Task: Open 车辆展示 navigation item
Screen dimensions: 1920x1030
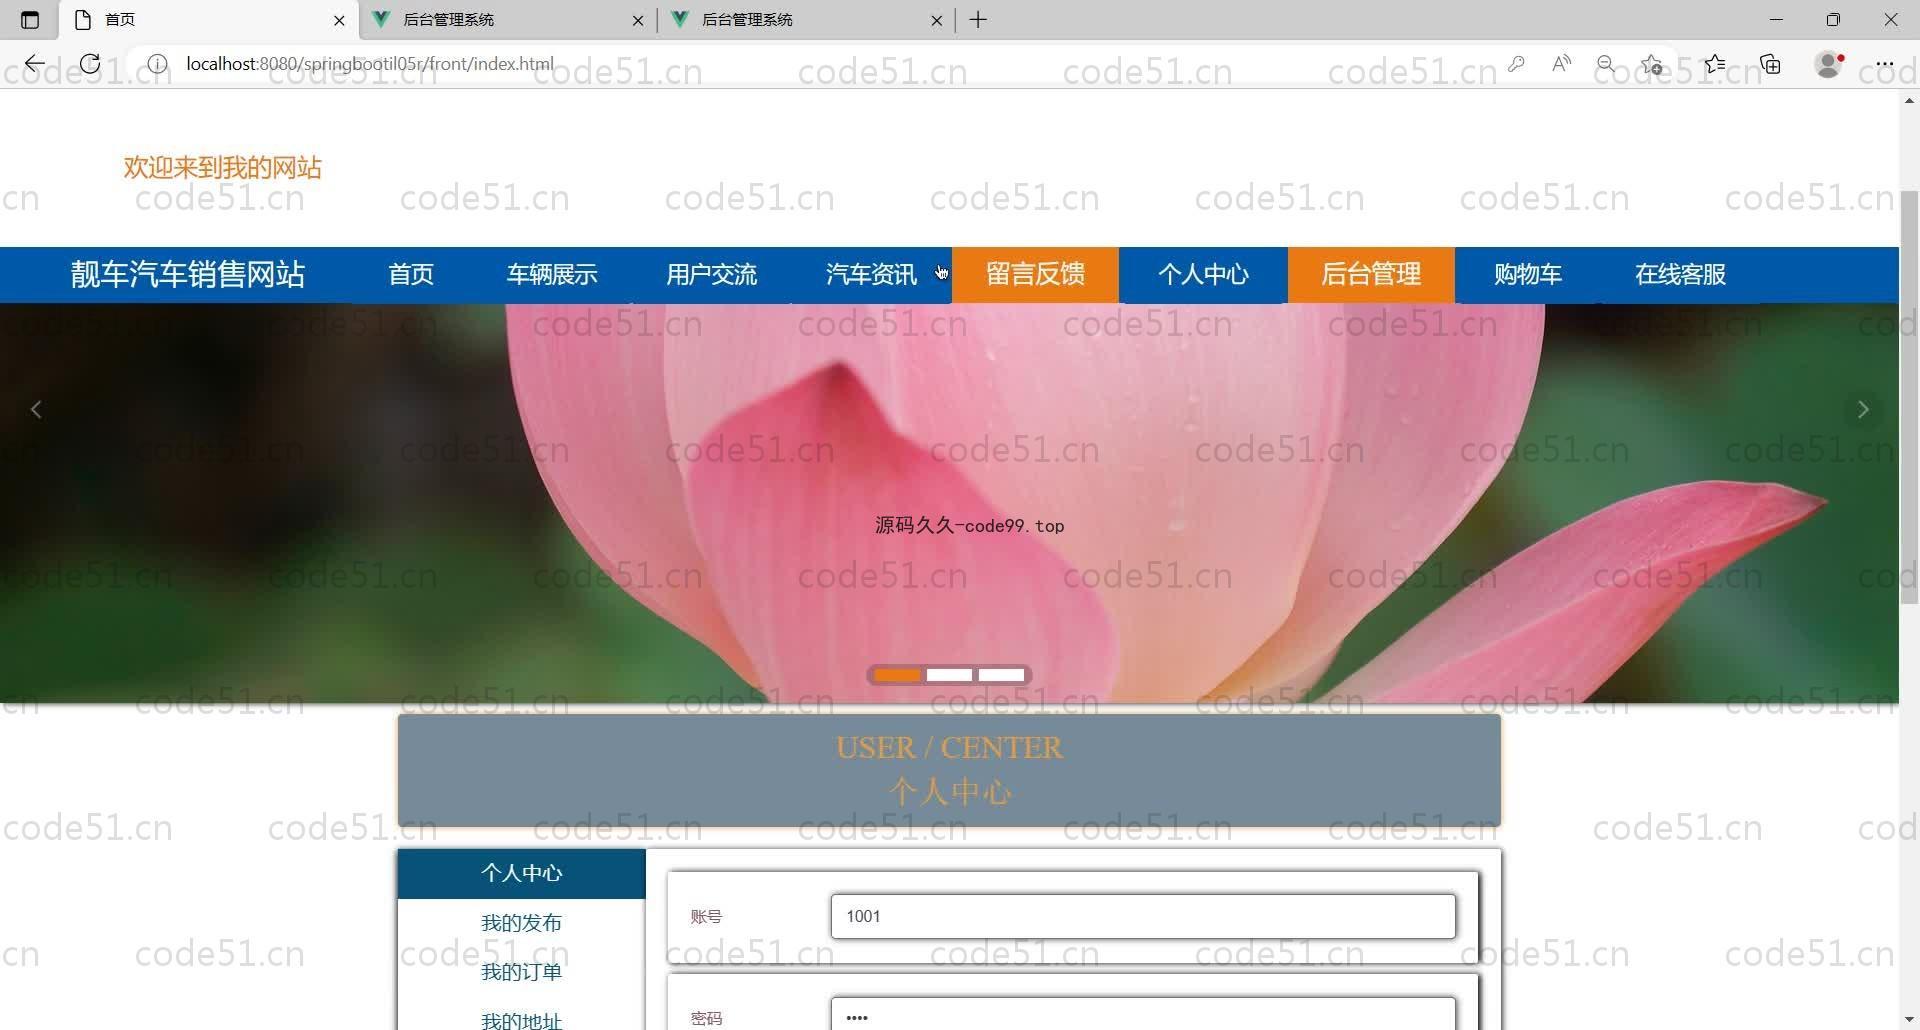Action: (x=552, y=275)
